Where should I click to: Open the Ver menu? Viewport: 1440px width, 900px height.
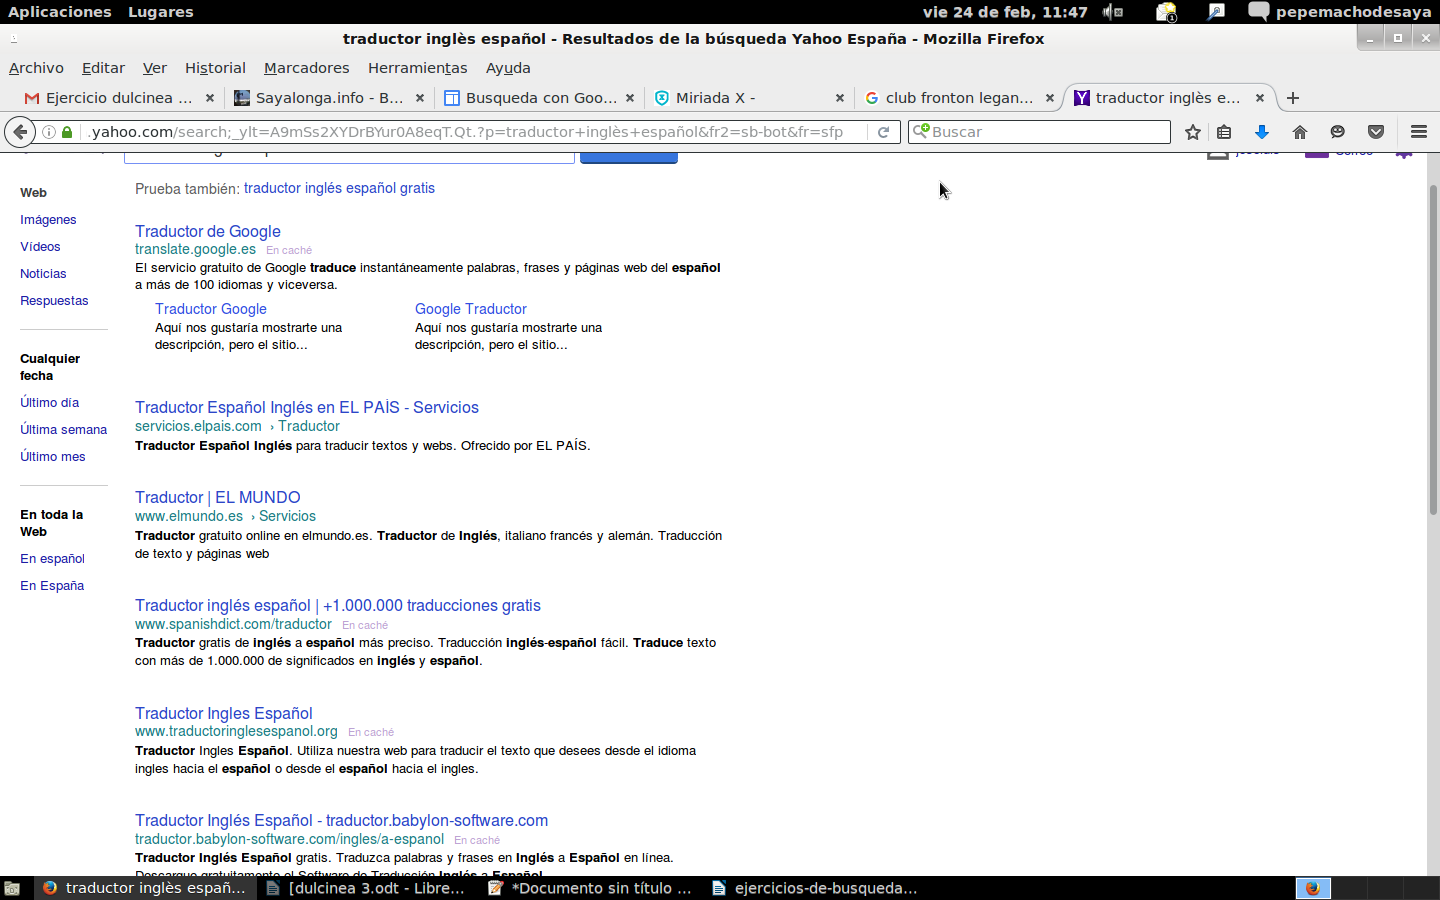(155, 68)
